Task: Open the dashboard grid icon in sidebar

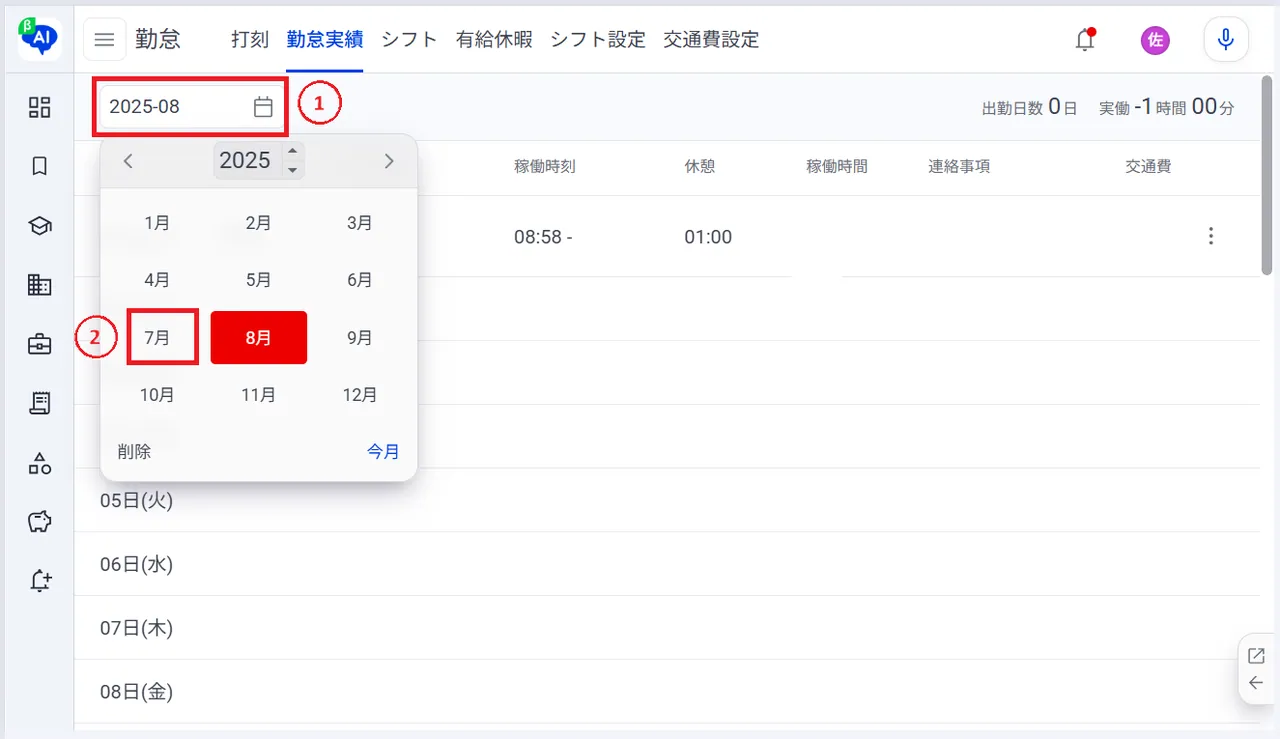Action: [x=39, y=107]
